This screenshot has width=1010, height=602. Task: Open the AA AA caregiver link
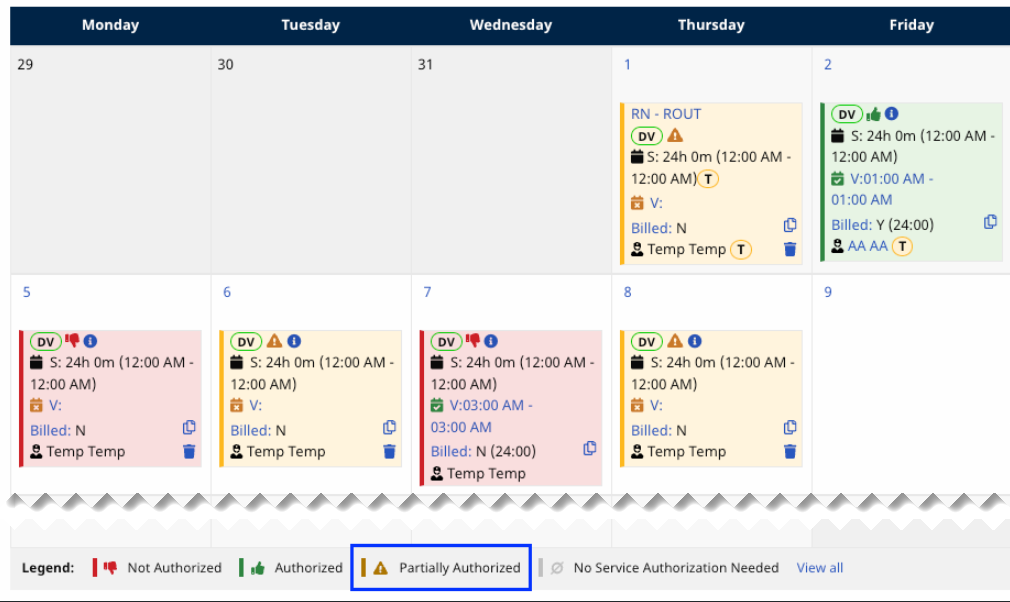click(x=867, y=246)
